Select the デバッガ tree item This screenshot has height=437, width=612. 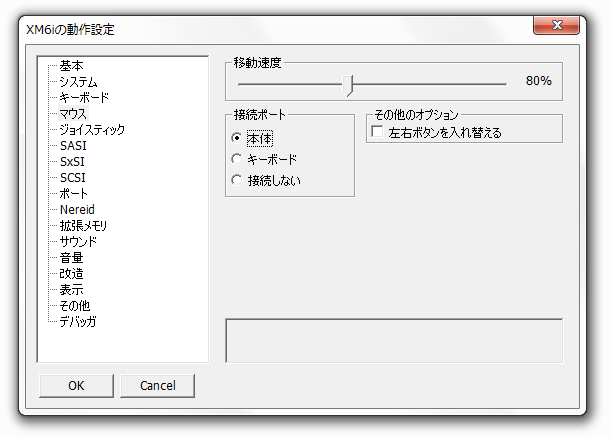point(78,322)
